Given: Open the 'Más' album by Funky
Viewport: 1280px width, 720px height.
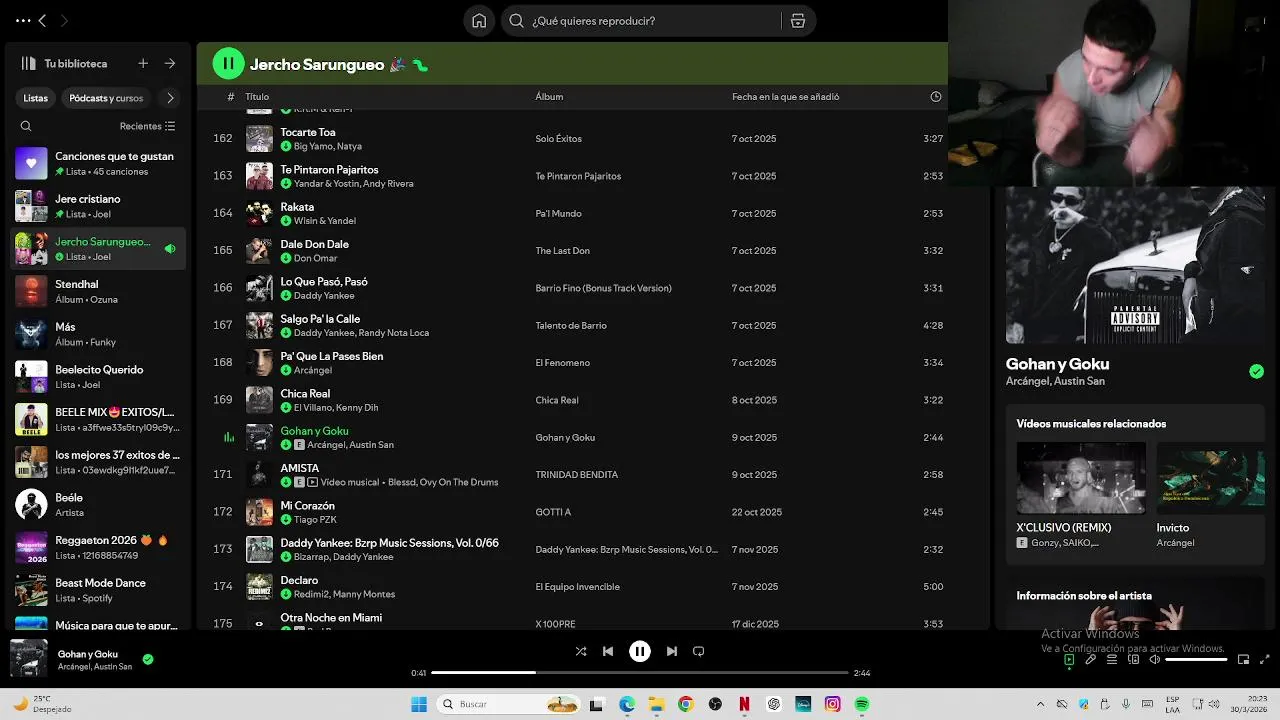Looking at the screenshot, I should coord(98,334).
